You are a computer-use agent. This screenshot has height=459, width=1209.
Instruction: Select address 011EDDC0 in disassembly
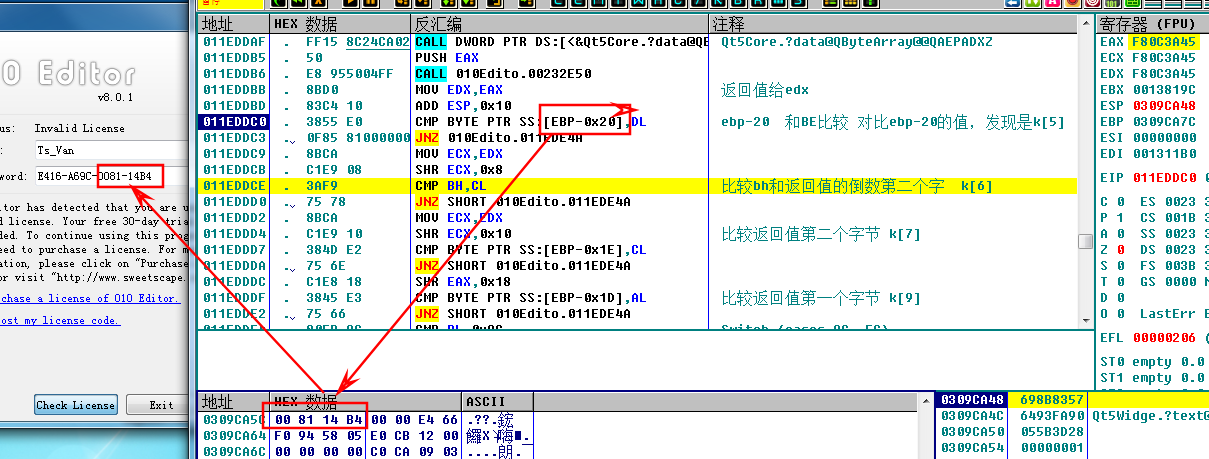tap(235, 122)
